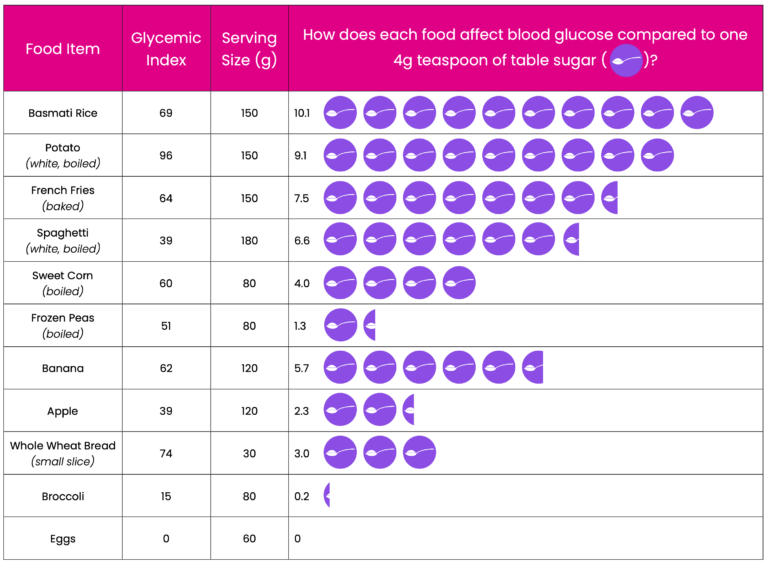Select the Food Item column header
The image size is (768, 565).
coord(63,48)
